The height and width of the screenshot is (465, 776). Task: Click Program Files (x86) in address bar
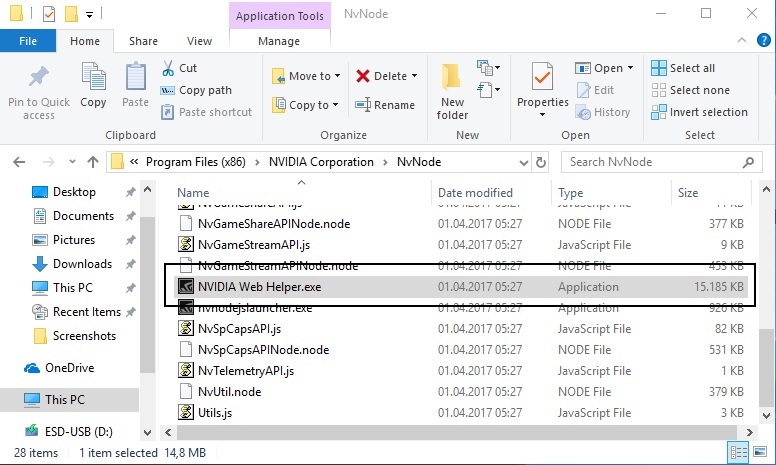(x=195, y=162)
